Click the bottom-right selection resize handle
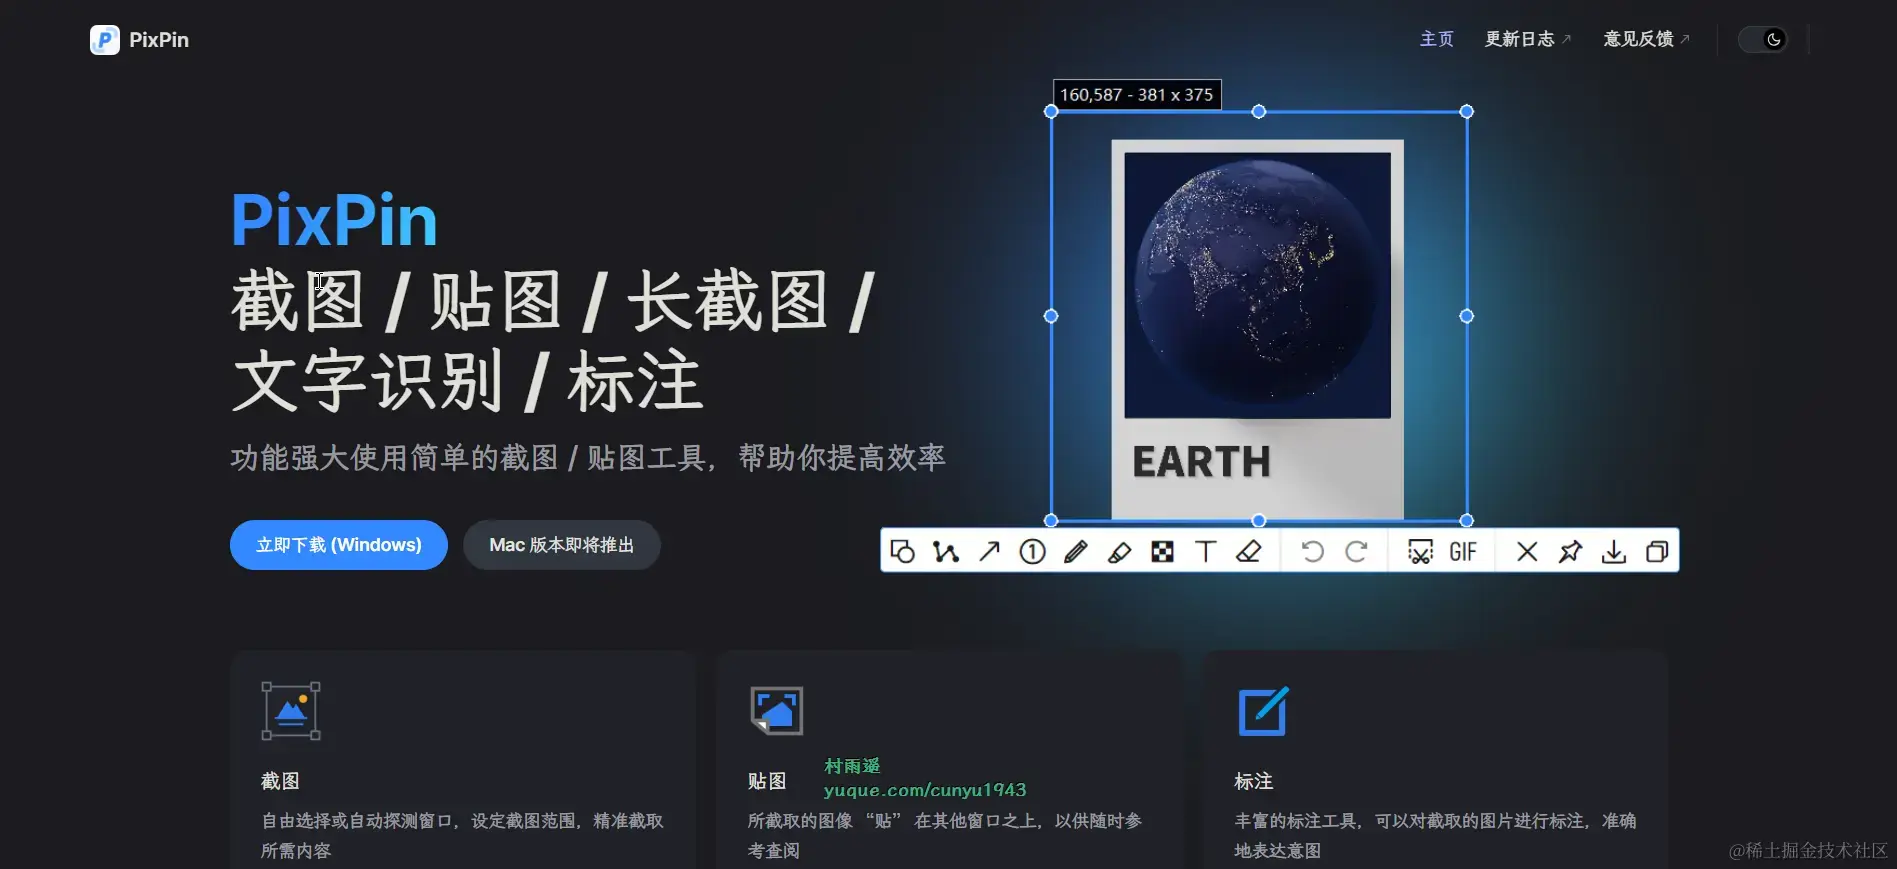This screenshot has height=869, width=1897. (1467, 520)
